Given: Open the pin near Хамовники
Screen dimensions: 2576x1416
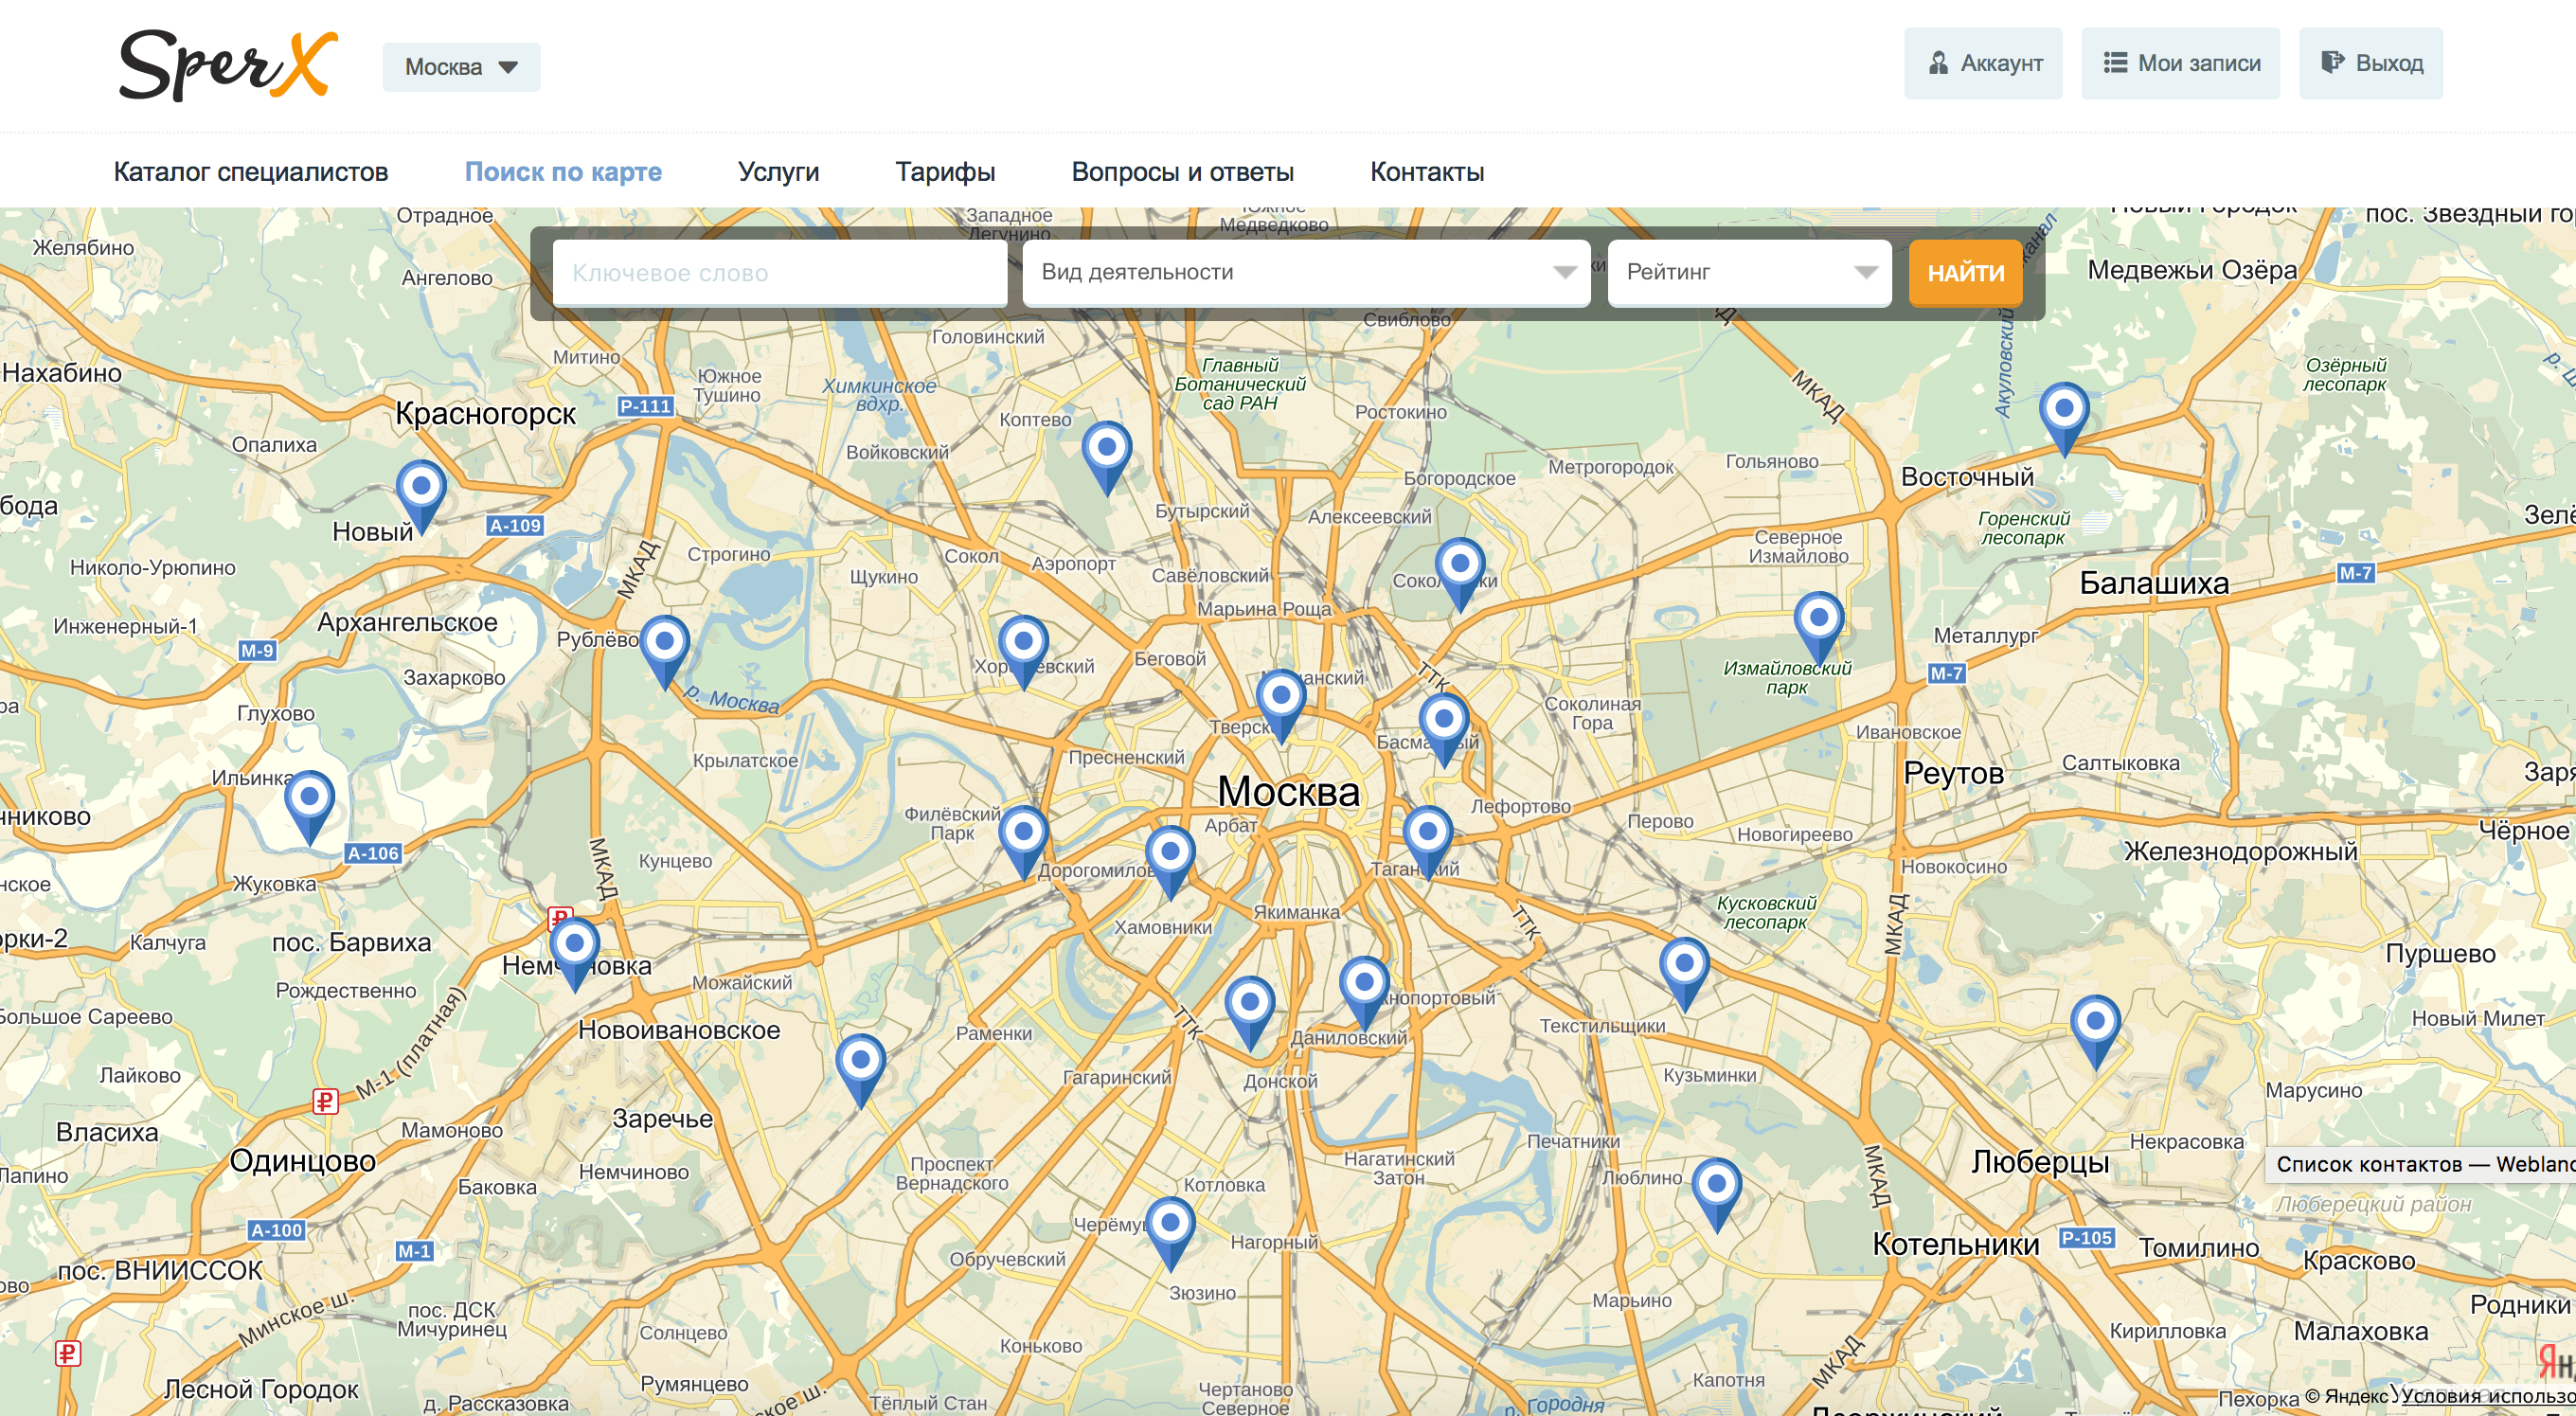Looking at the screenshot, I should pos(1170,861).
